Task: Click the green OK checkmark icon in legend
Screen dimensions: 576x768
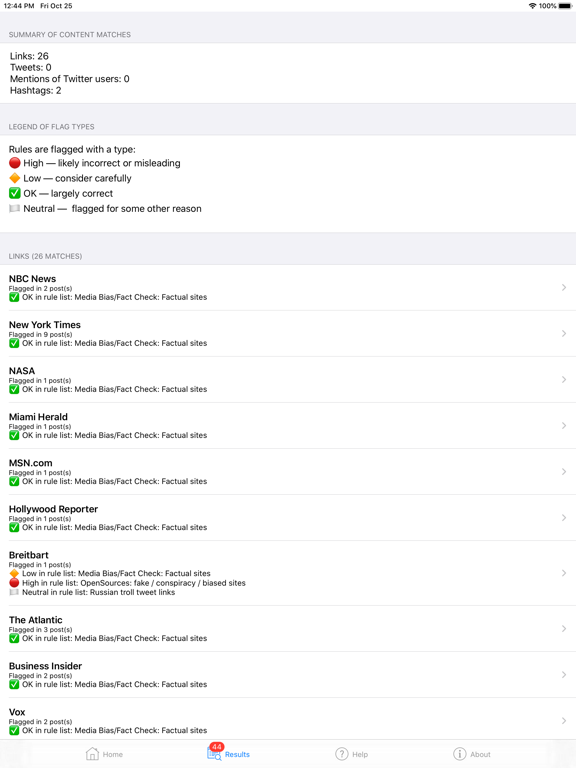Action: tap(14, 193)
